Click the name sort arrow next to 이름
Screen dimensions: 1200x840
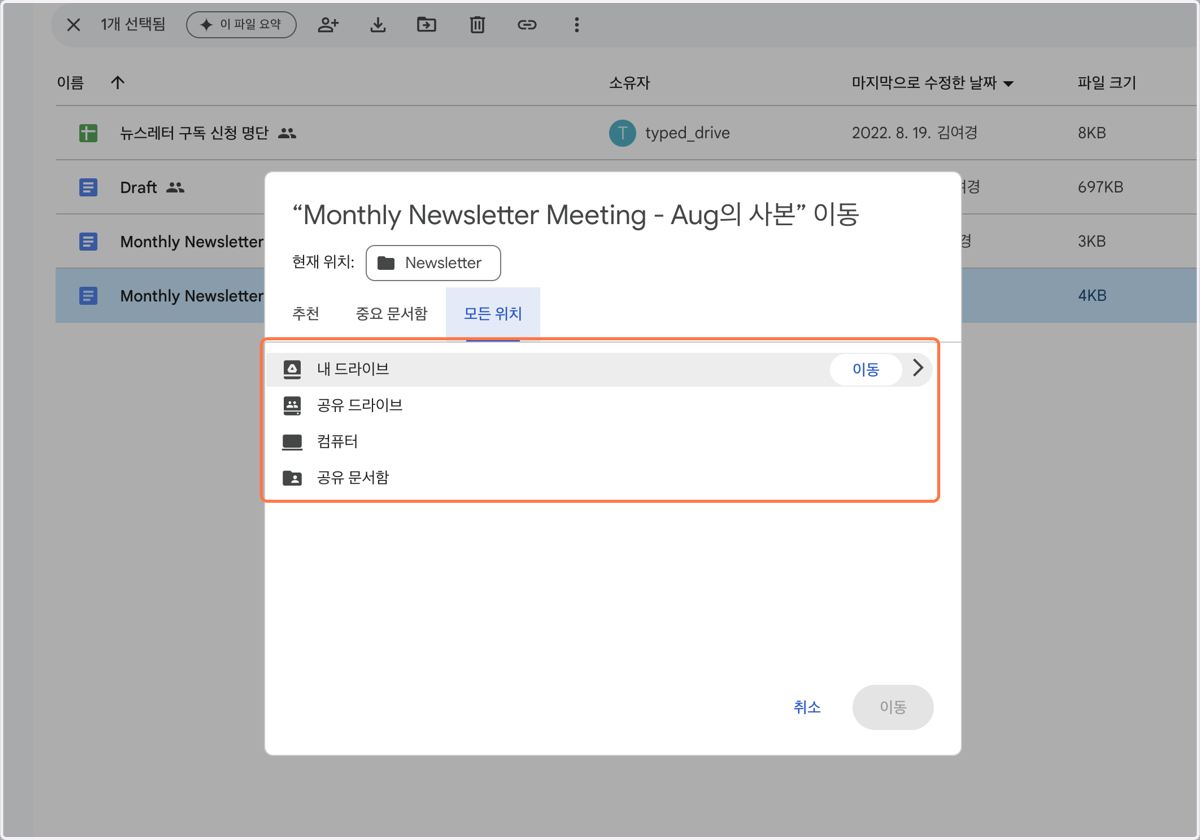click(118, 83)
